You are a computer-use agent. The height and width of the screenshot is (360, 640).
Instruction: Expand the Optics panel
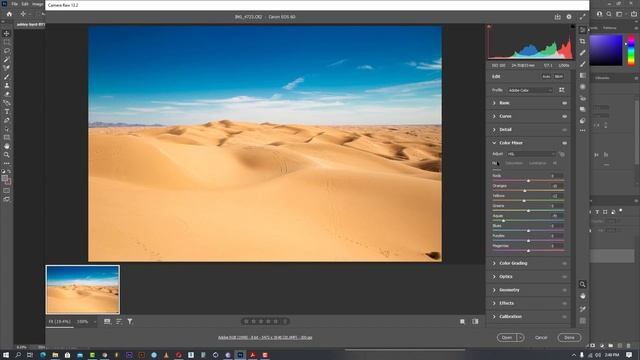tap(494, 277)
